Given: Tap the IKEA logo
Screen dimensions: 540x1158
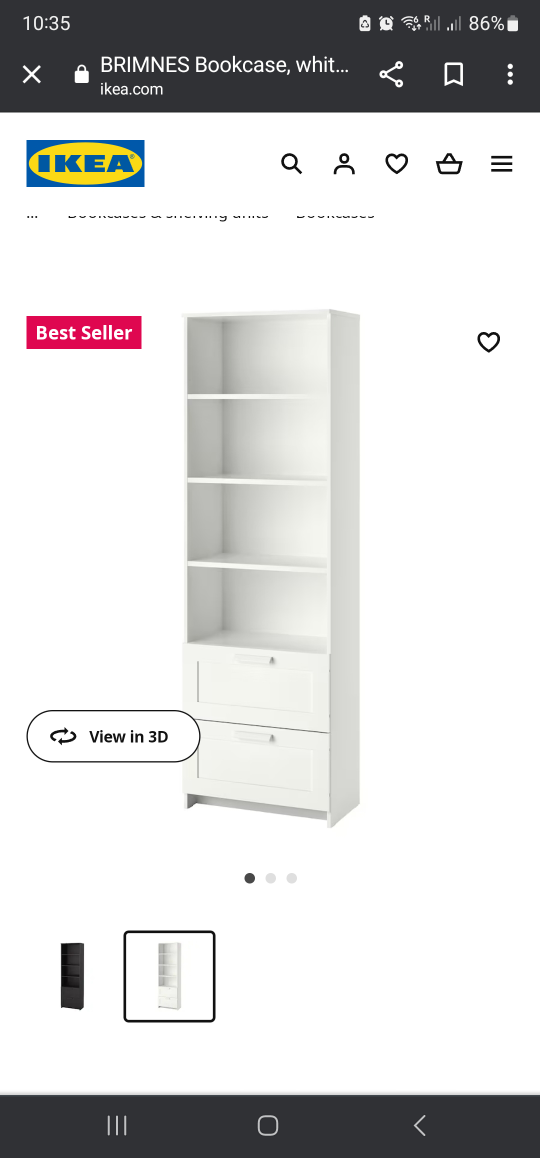Looking at the screenshot, I should click(x=86, y=163).
